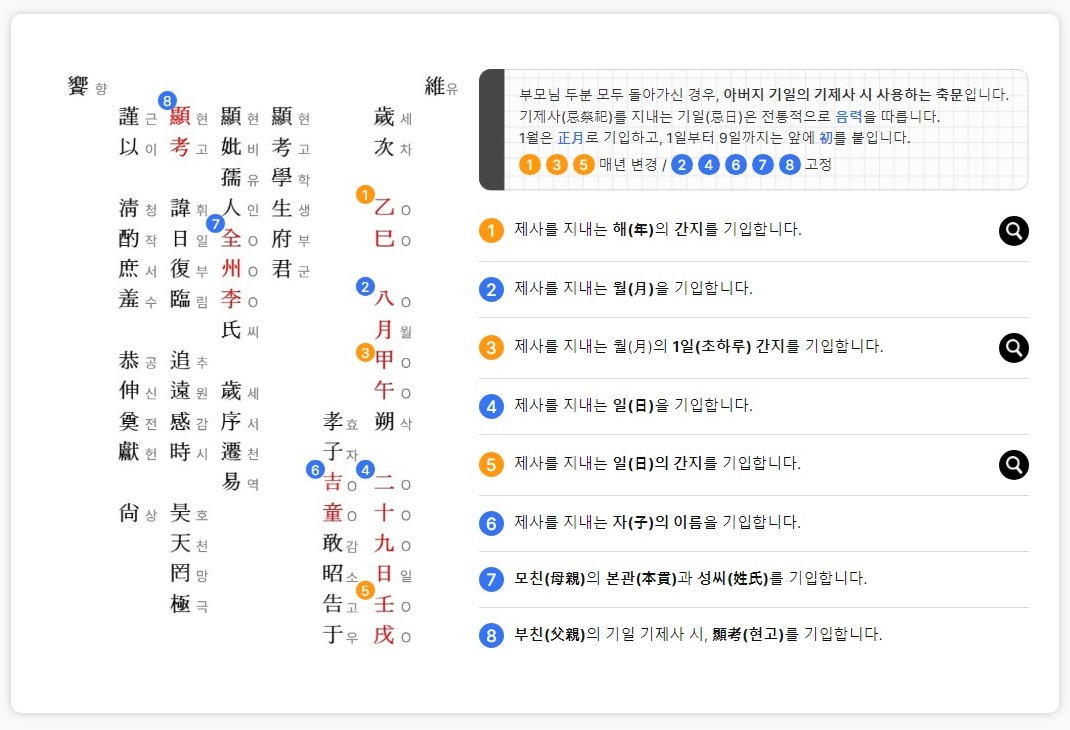Click the 朔 character labeled 삭

click(x=384, y=421)
